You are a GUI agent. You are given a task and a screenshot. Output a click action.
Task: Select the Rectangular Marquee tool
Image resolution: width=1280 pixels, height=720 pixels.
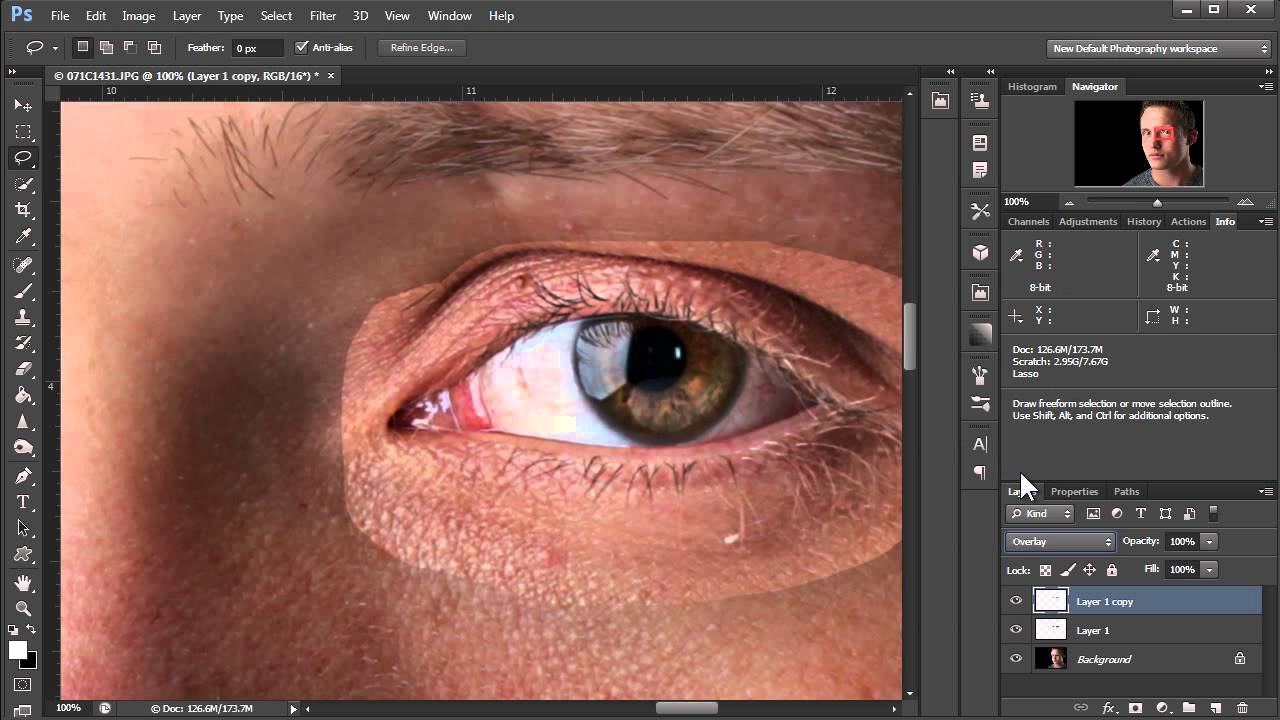click(23, 132)
